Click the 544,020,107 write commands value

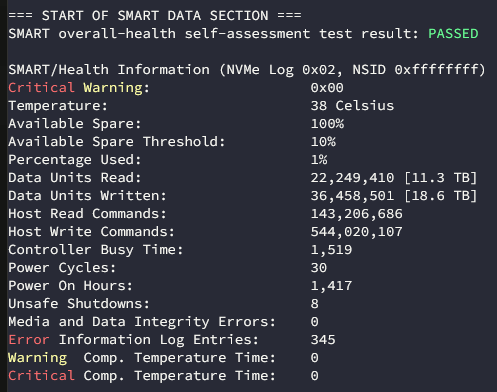point(356,232)
